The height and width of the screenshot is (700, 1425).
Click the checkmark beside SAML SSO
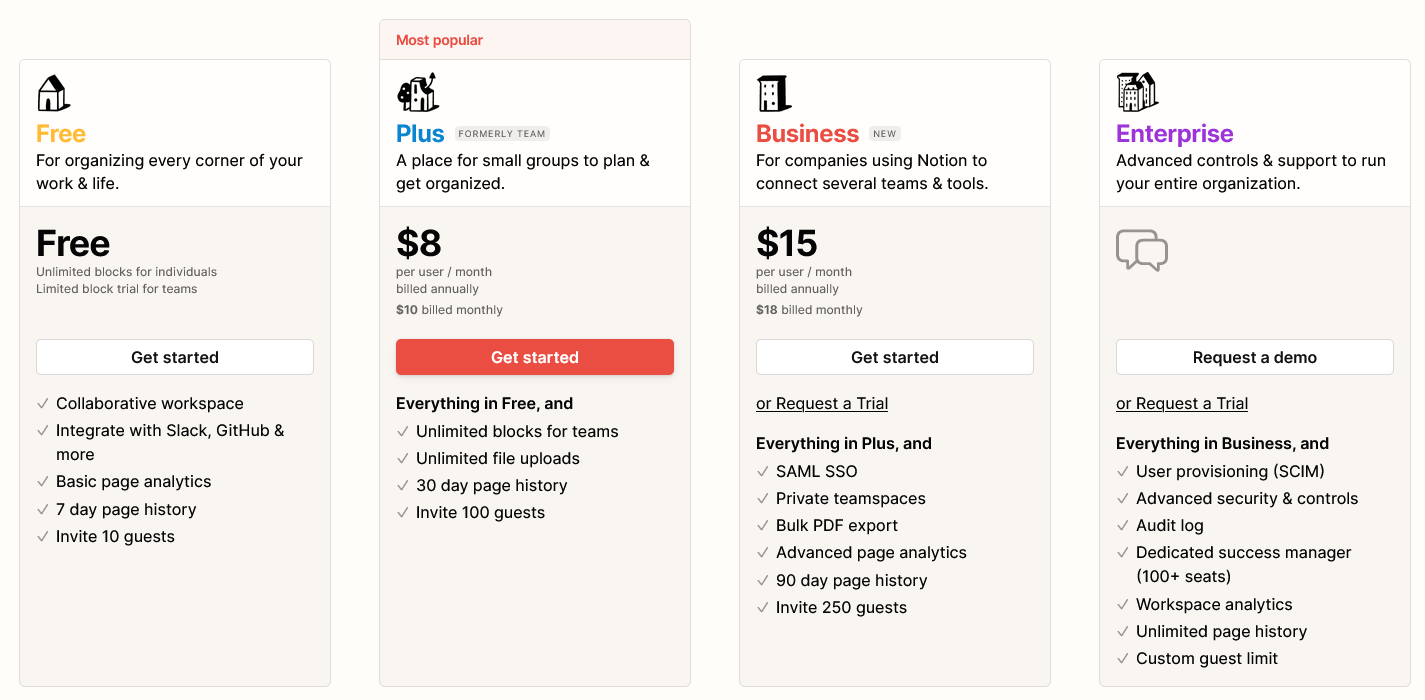point(763,472)
